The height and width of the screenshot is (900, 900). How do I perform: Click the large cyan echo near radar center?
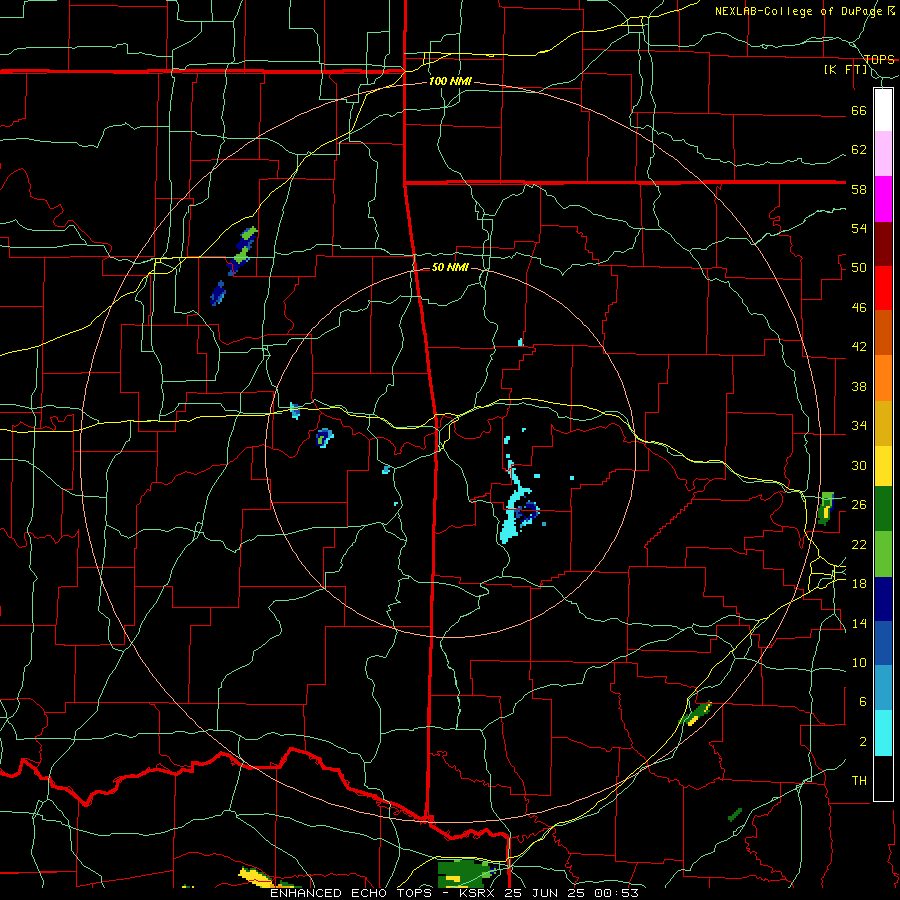click(513, 514)
